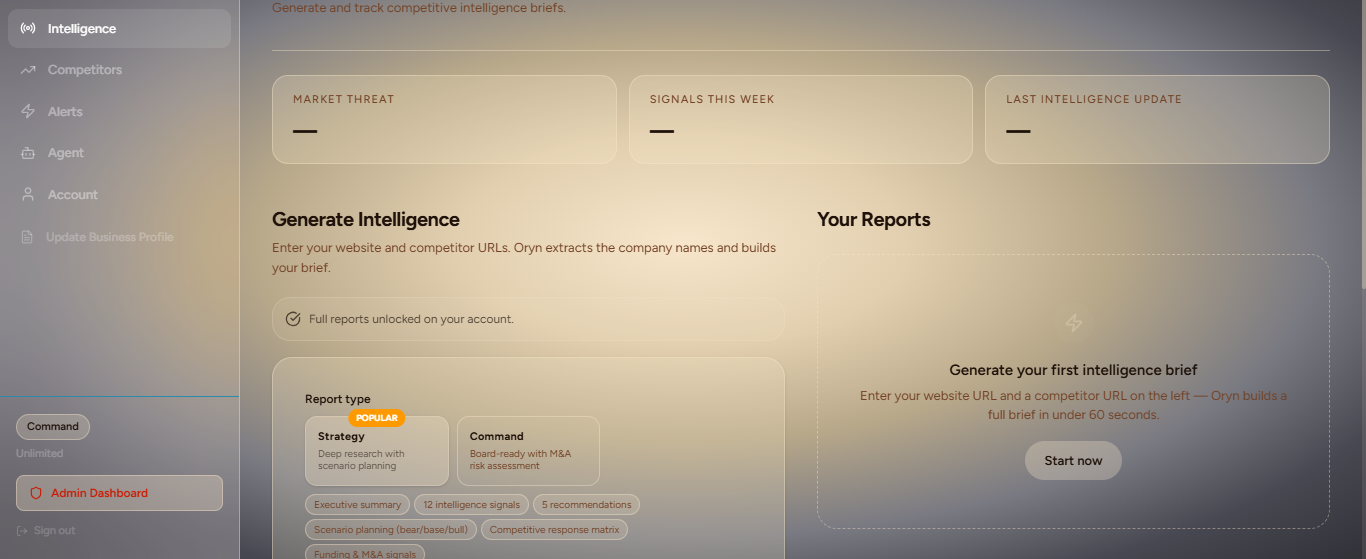
Task: Click the Report type label
Action: coord(338,399)
